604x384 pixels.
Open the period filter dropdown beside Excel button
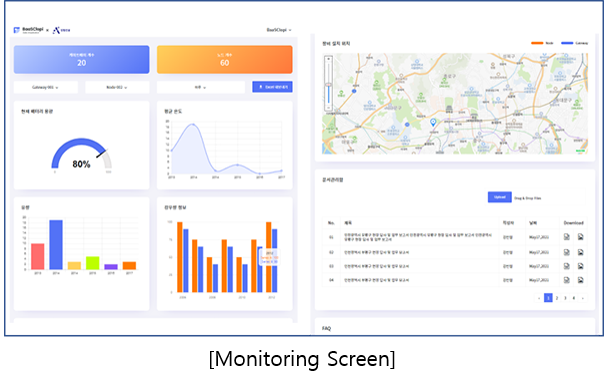[200, 87]
